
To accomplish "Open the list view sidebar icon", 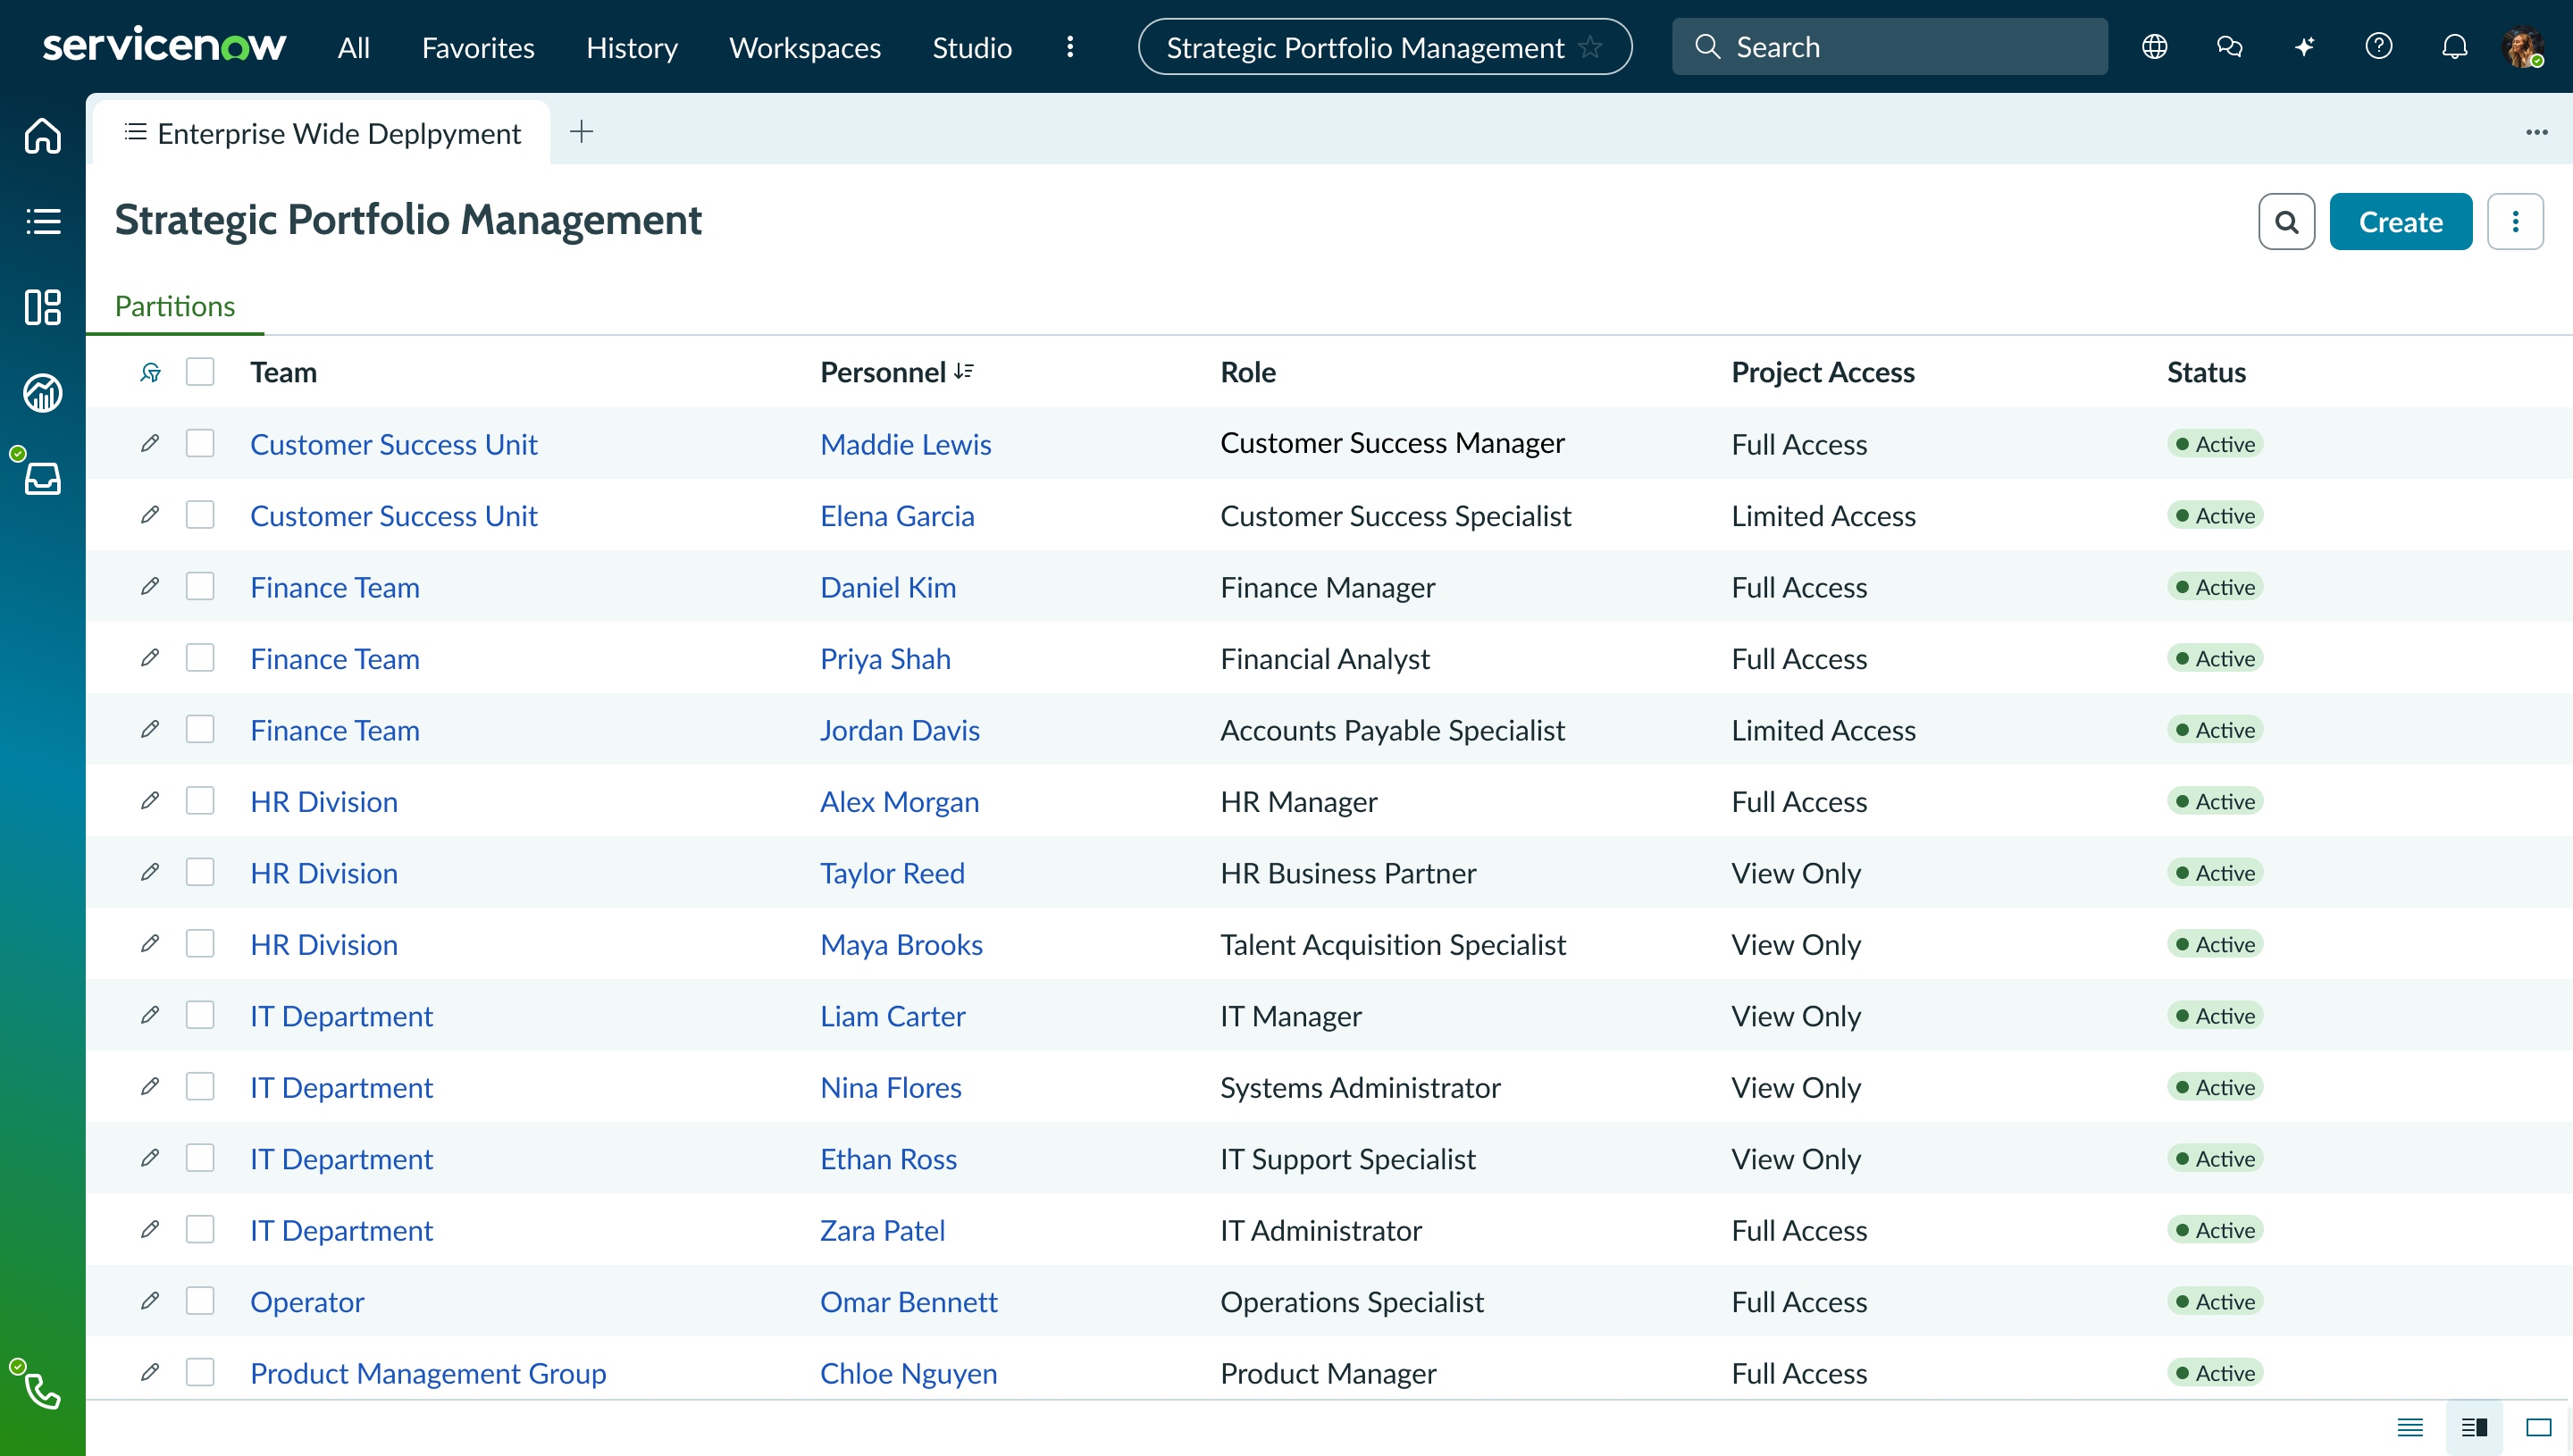I will 42,221.
